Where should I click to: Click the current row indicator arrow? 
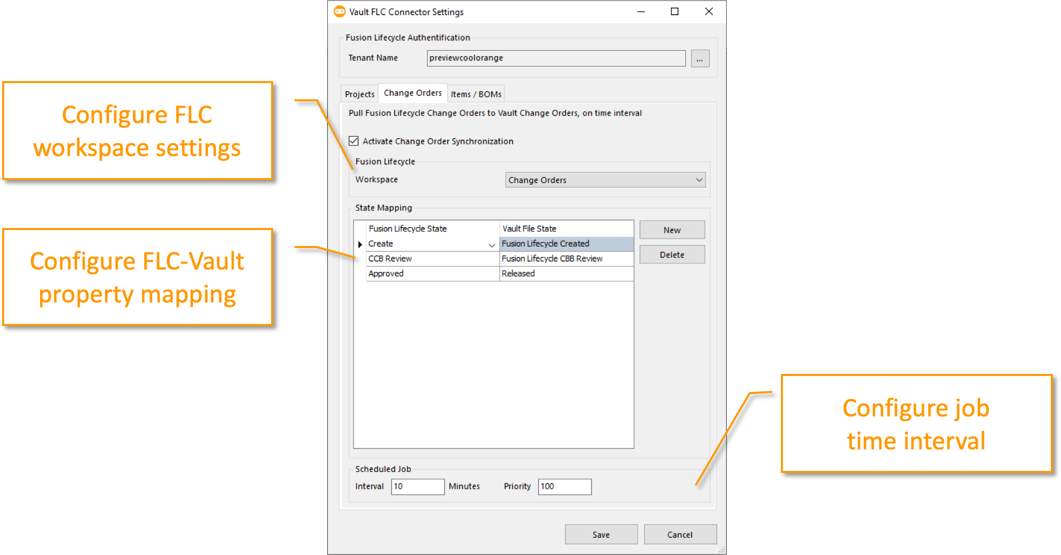pos(360,244)
